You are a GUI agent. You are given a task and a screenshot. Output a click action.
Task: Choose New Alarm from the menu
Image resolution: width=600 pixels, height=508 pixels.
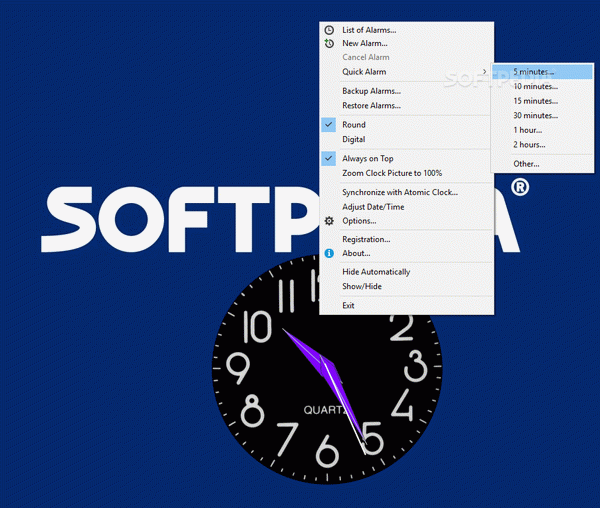click(x=365, y=43)
